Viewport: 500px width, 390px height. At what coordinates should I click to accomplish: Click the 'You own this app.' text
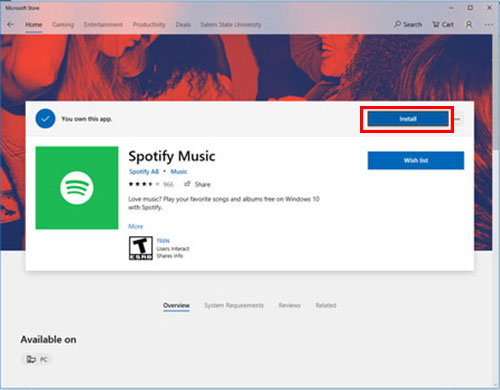click(87, 119)
